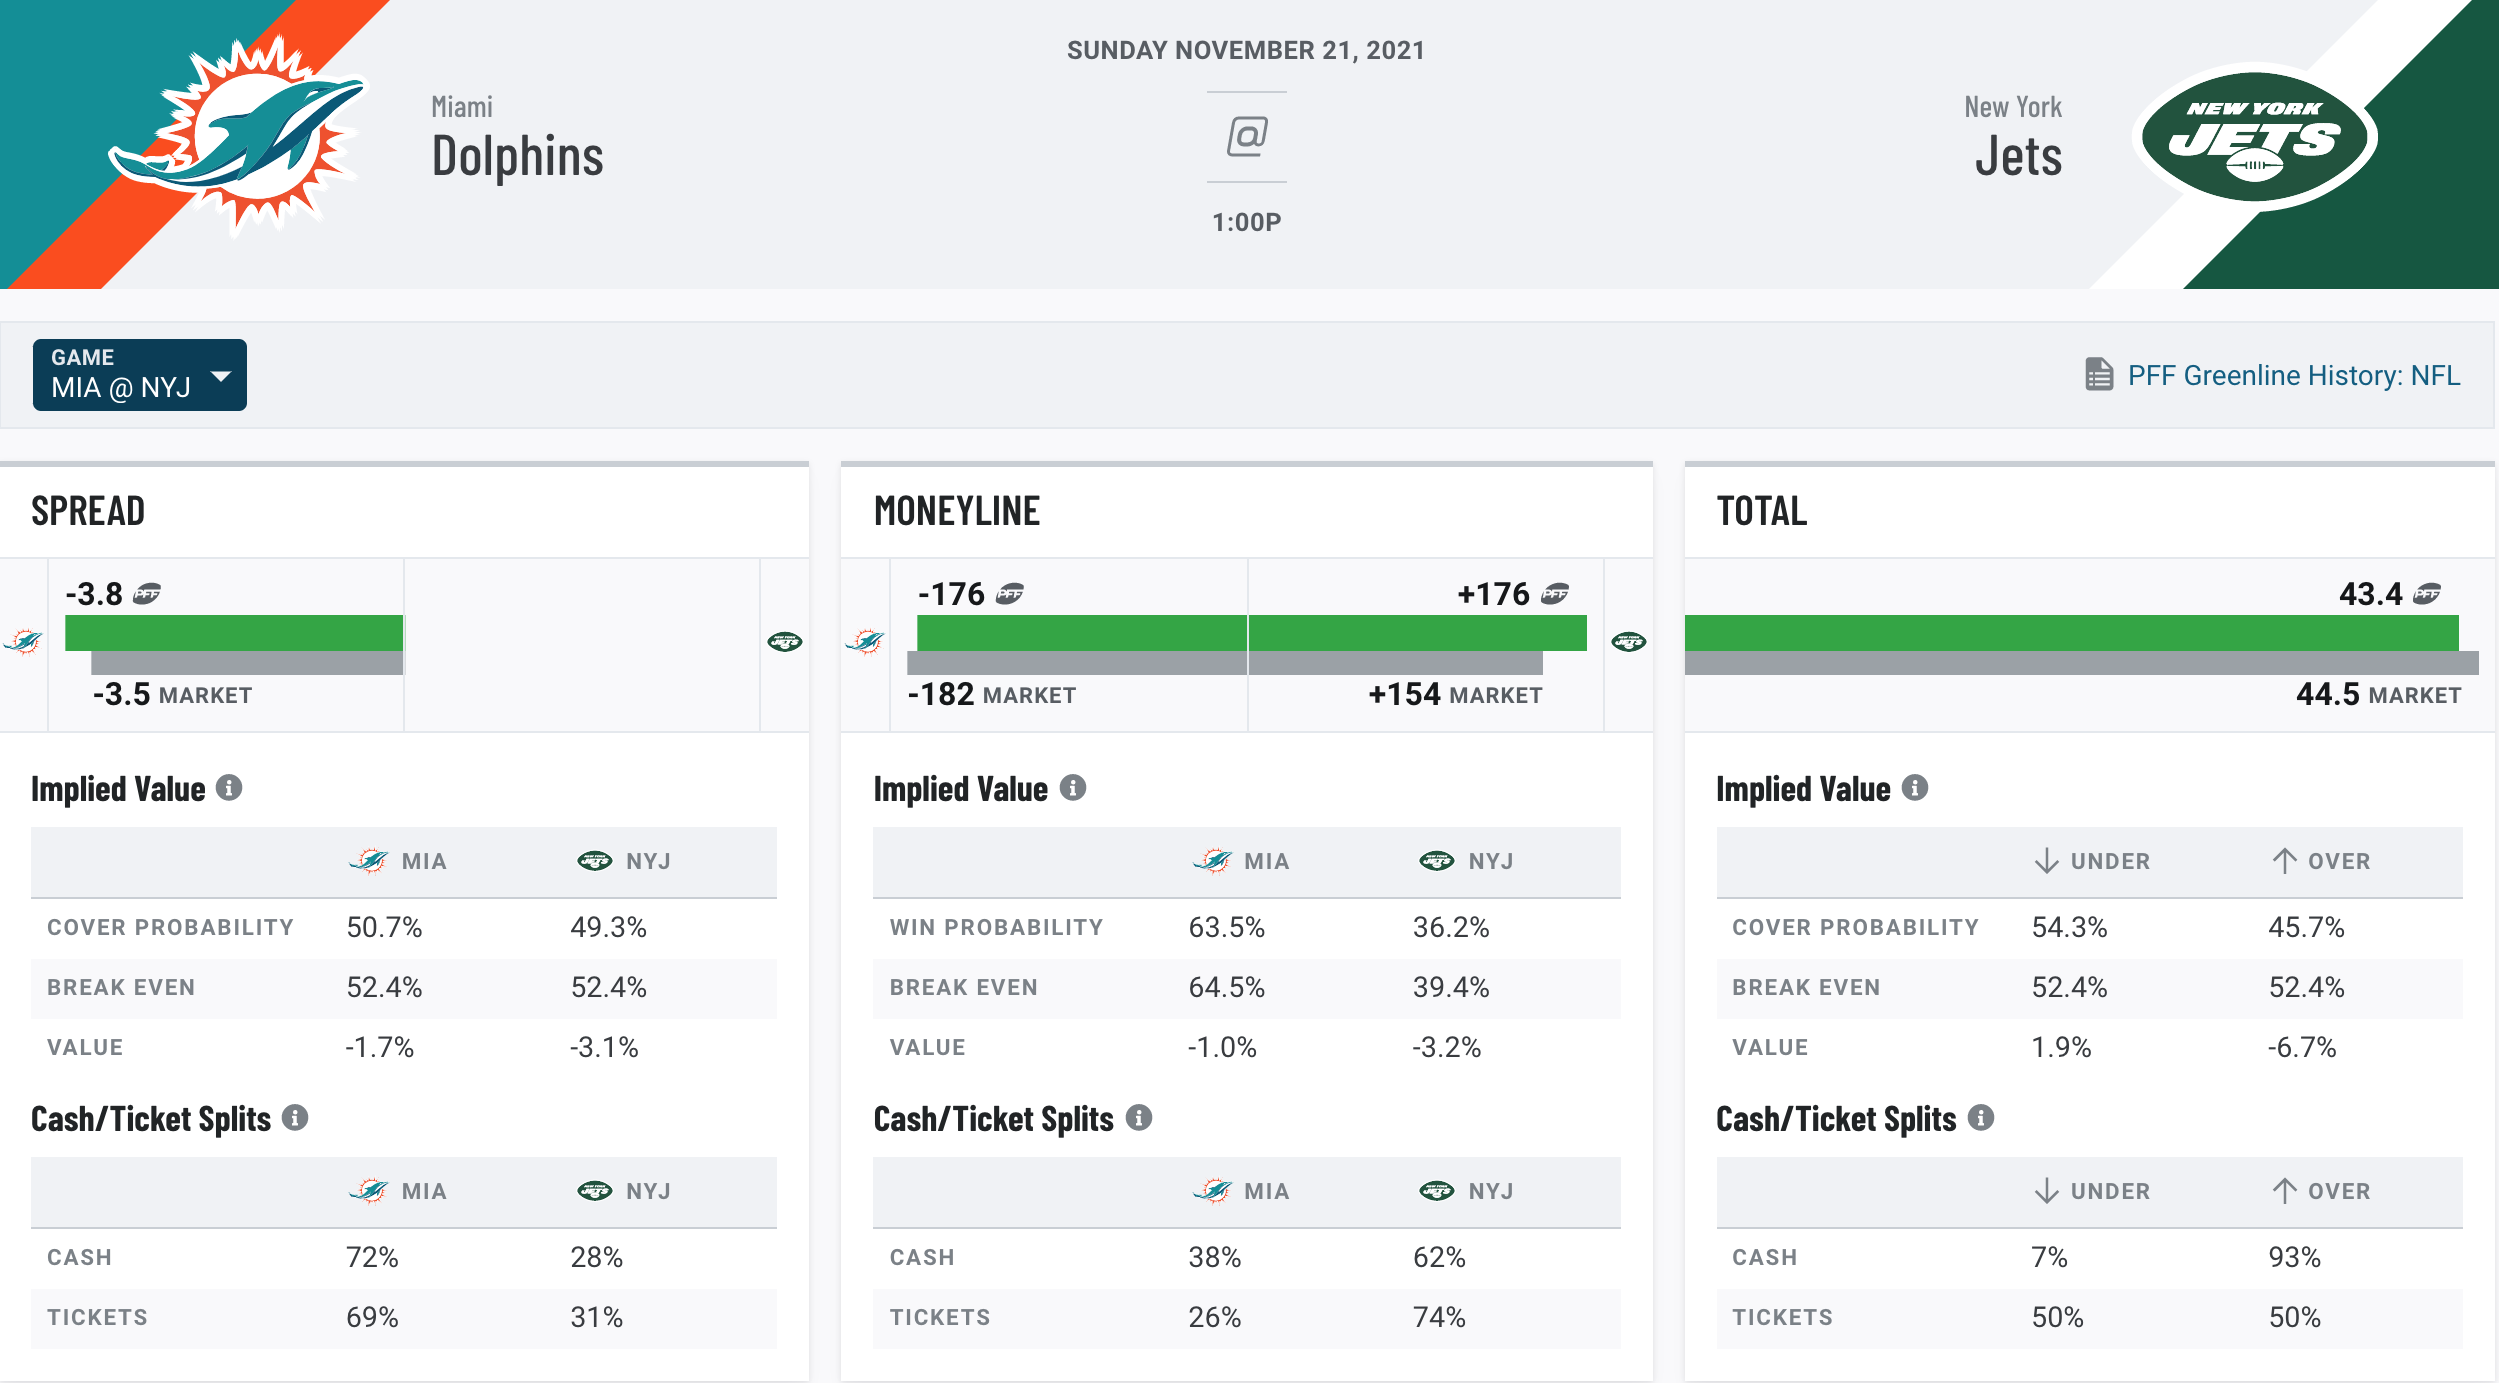
Task: Click moneyline cash split 62% for NYJ
Action: [1439, 1257]
